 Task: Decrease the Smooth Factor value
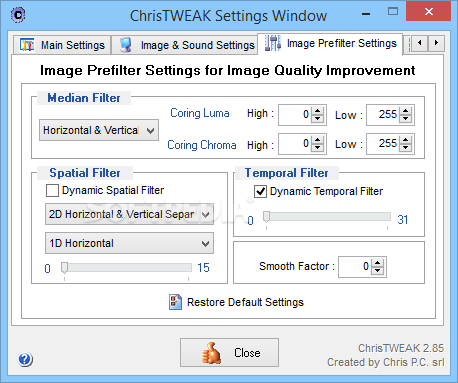pos(377,270)
